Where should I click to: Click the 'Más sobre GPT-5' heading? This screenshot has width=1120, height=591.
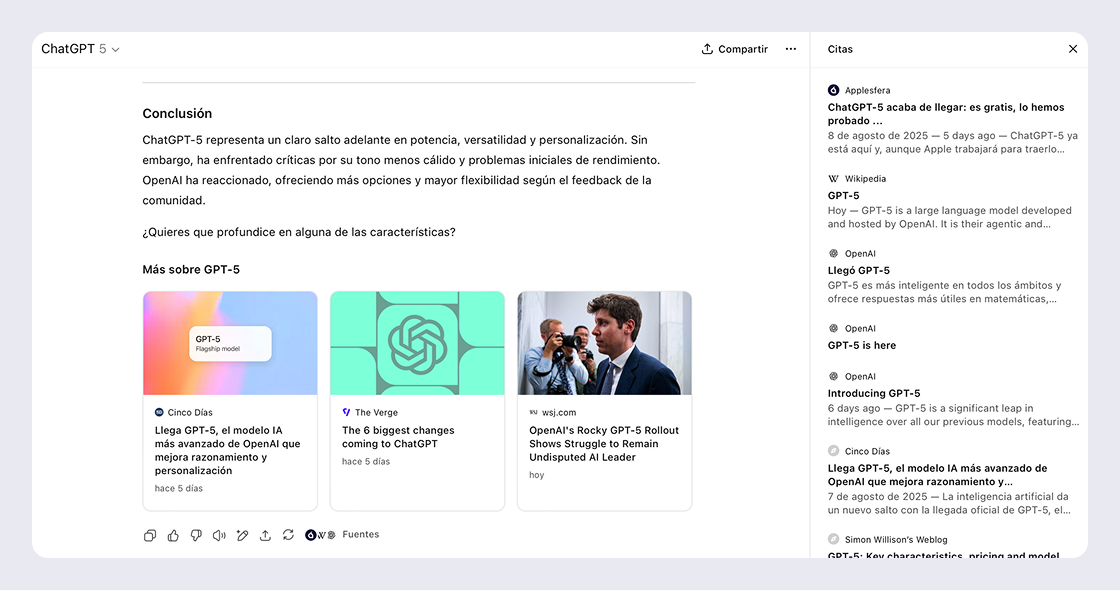pyautogui.click(x=191, y=269)
